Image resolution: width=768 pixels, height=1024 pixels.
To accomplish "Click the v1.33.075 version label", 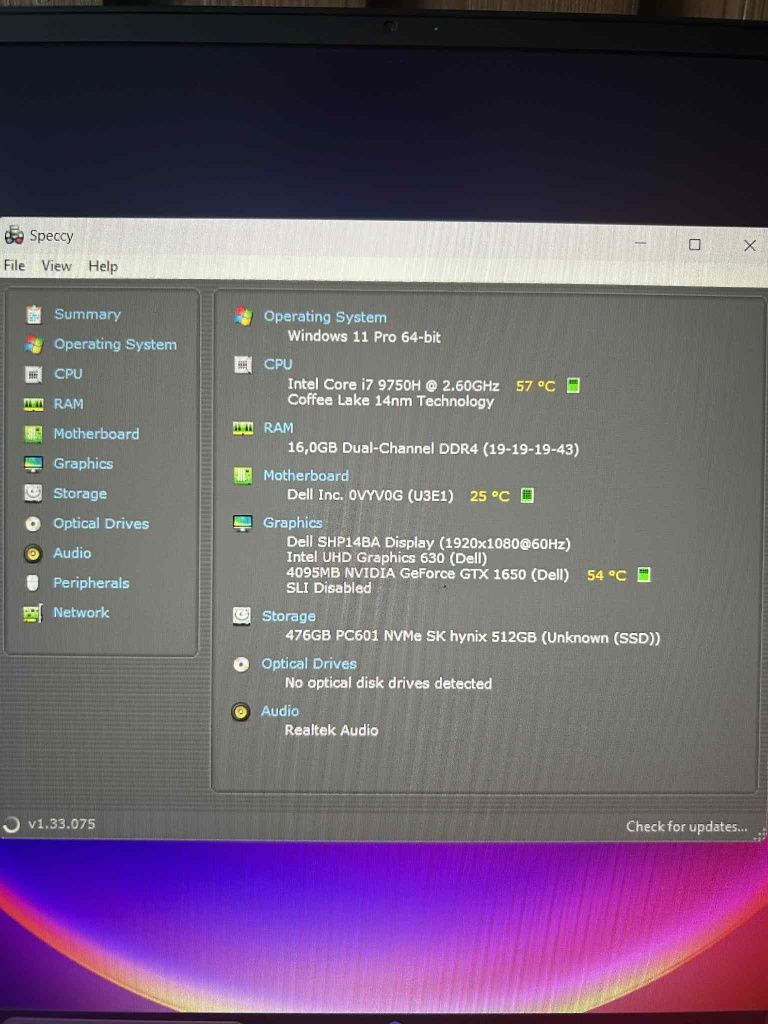I will coord(61,824).
